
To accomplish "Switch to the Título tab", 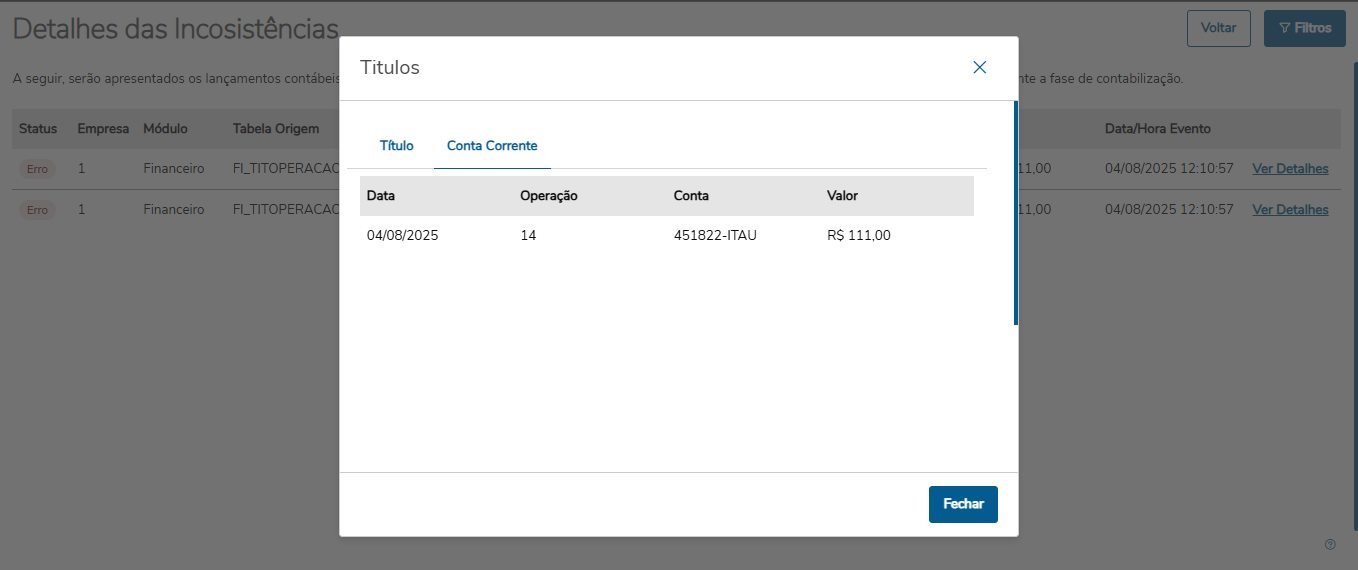I will tap(397, 146).
